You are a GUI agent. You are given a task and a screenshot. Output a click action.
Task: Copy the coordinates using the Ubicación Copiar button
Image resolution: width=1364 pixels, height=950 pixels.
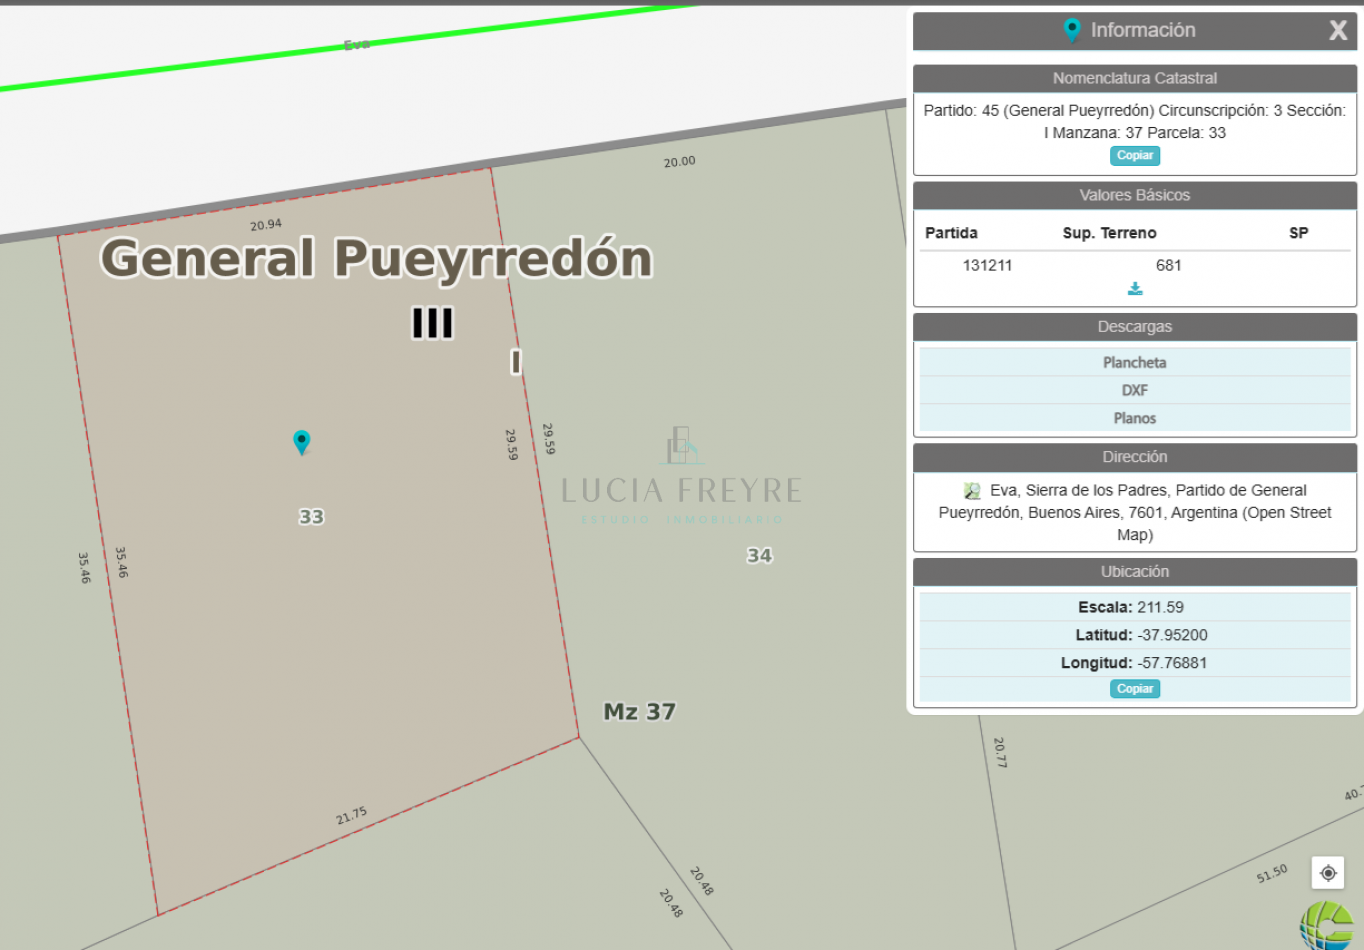click(x=1134, y=688)
